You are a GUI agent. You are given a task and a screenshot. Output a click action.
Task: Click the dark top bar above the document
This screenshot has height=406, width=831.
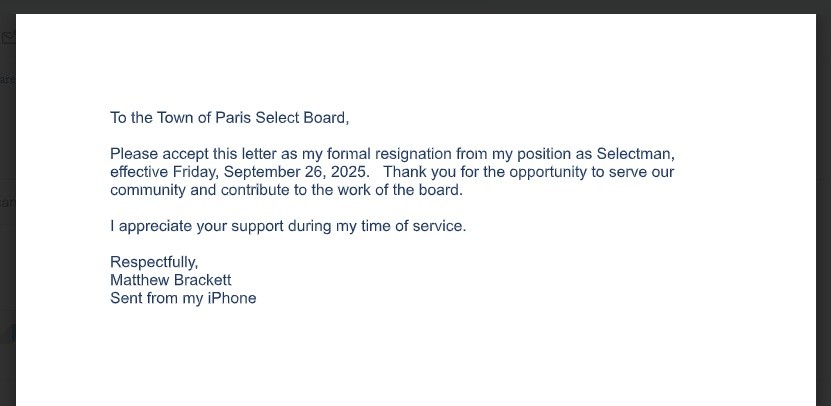(x=415, y=6)
